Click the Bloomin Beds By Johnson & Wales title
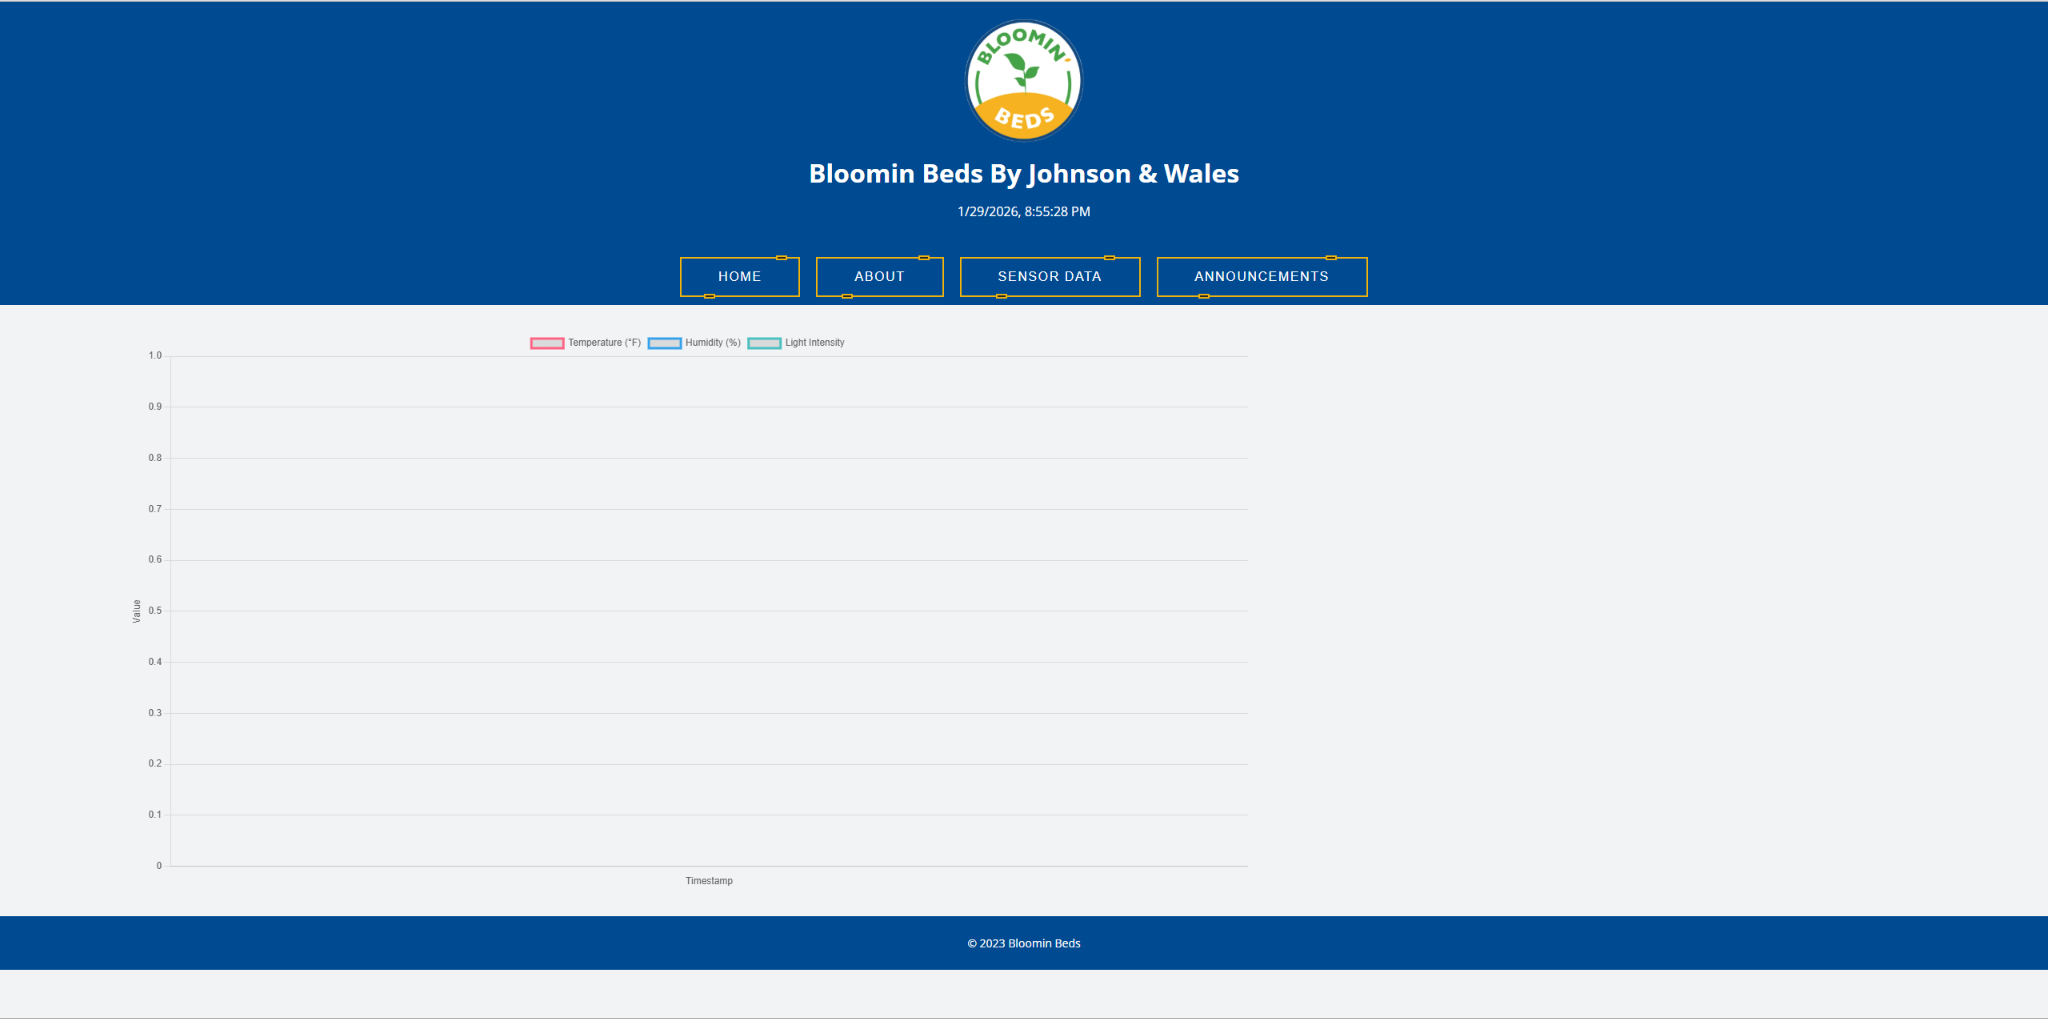The width and height of the screenshot is (2048, 1019). (1024, 174)
